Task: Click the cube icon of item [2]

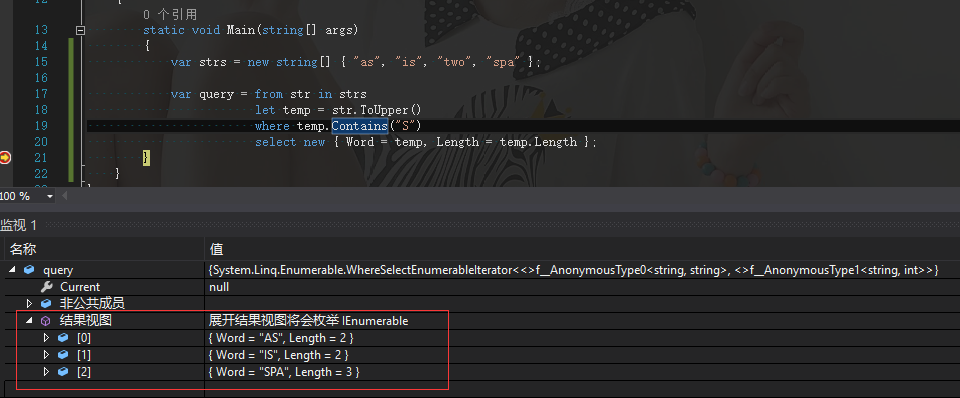Action: [63, 372]
